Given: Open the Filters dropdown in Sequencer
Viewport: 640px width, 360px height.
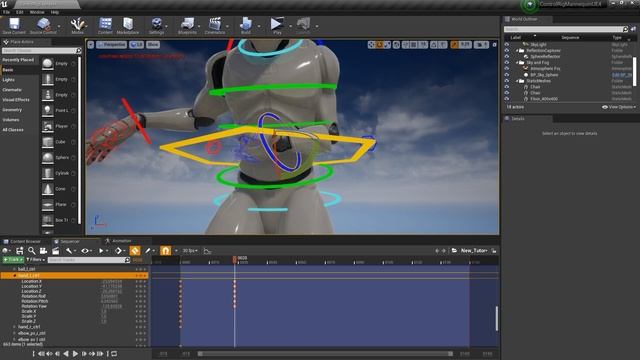Looking at the screenshot, I should tap(35, 260).
